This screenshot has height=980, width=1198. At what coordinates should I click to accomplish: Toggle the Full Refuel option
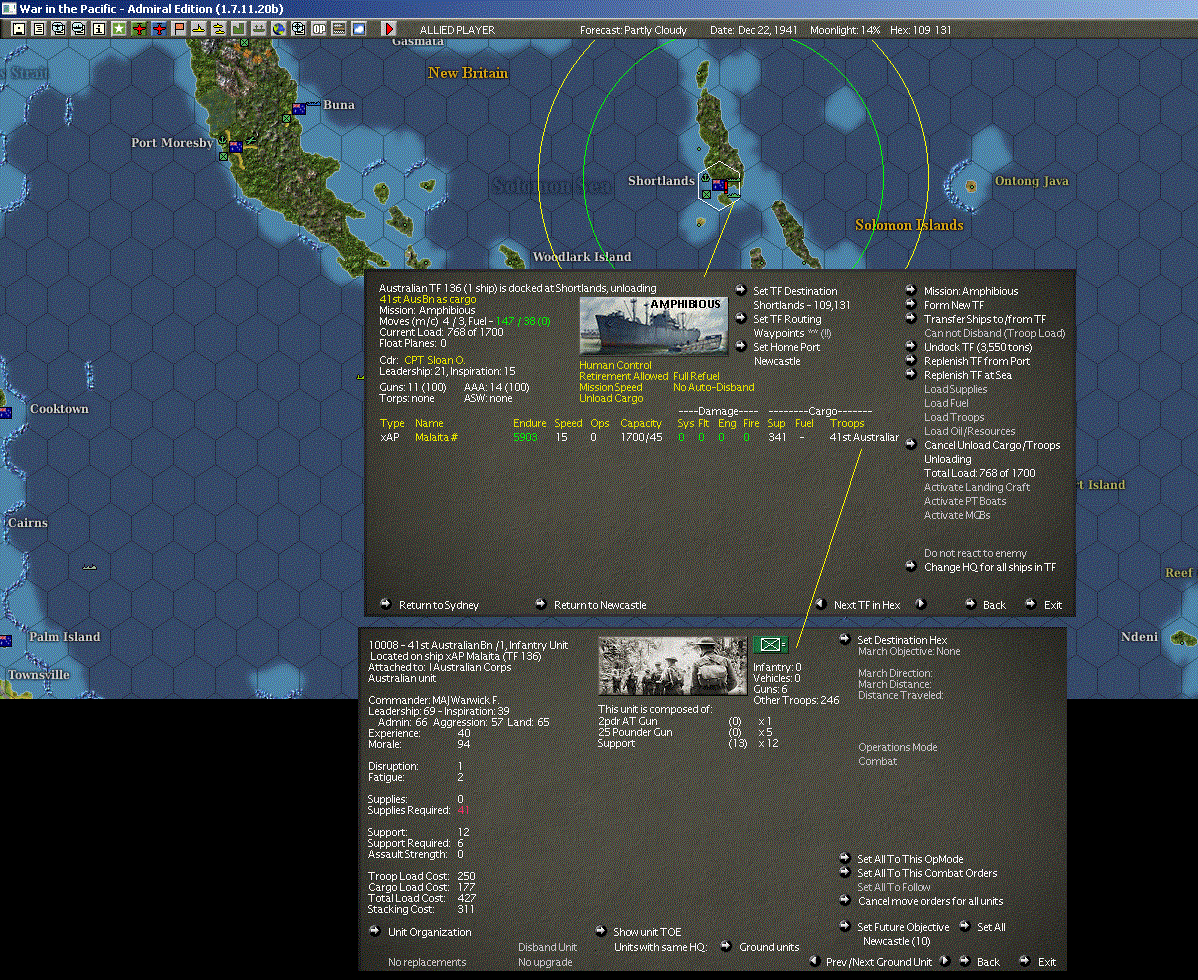coord(696,376)
